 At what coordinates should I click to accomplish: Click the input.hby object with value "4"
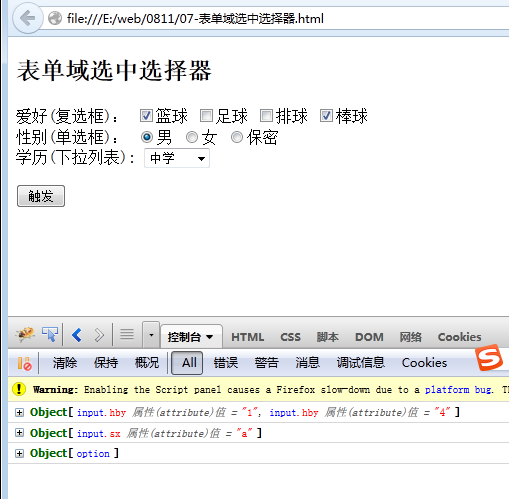click(x=294, y=413)
